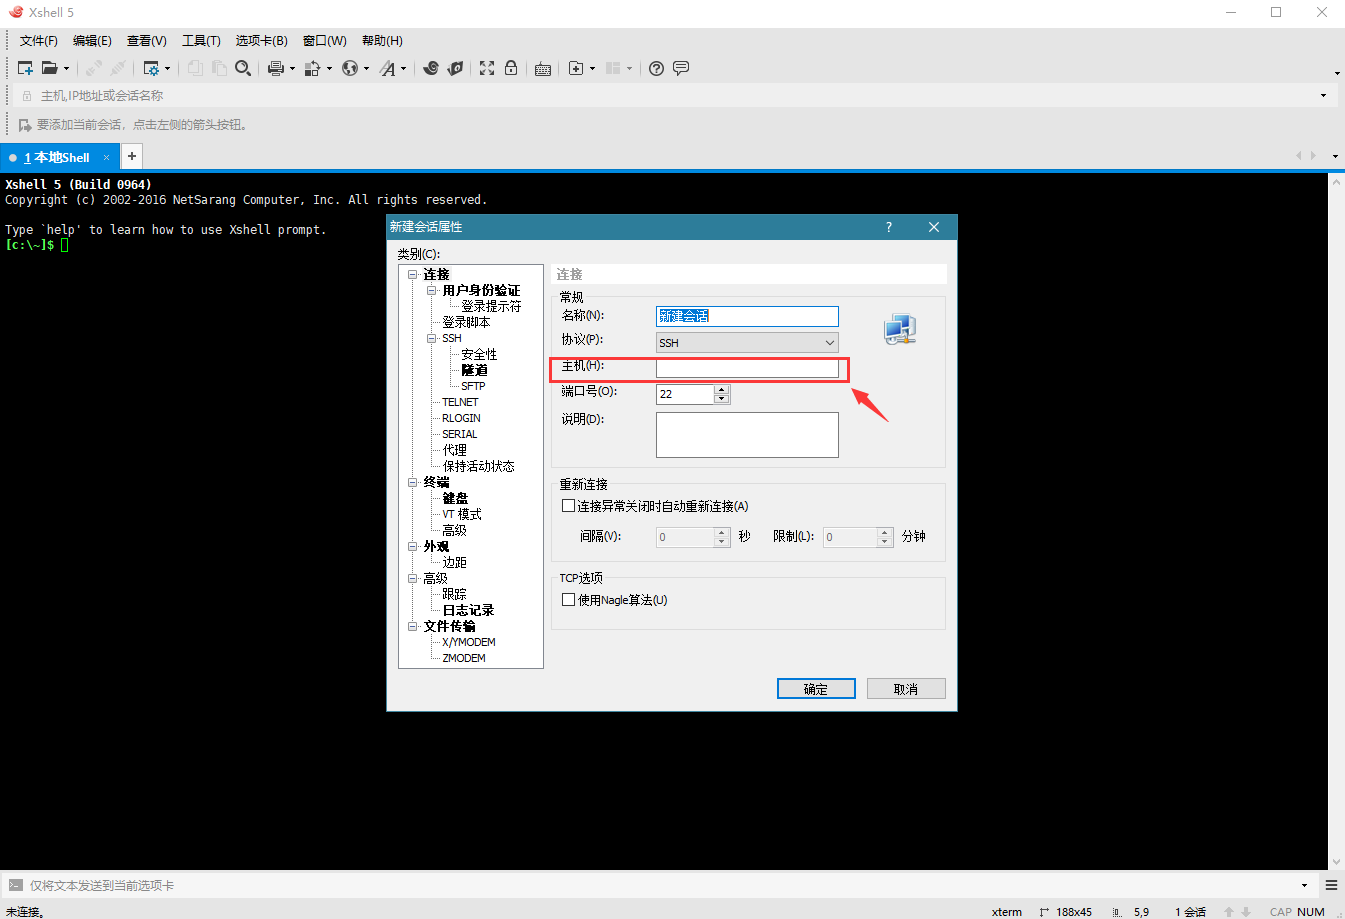The height and width of the screenshot is (919, 1345).
Task: Select 代理 in the category tree
Action: pos(455,450)
